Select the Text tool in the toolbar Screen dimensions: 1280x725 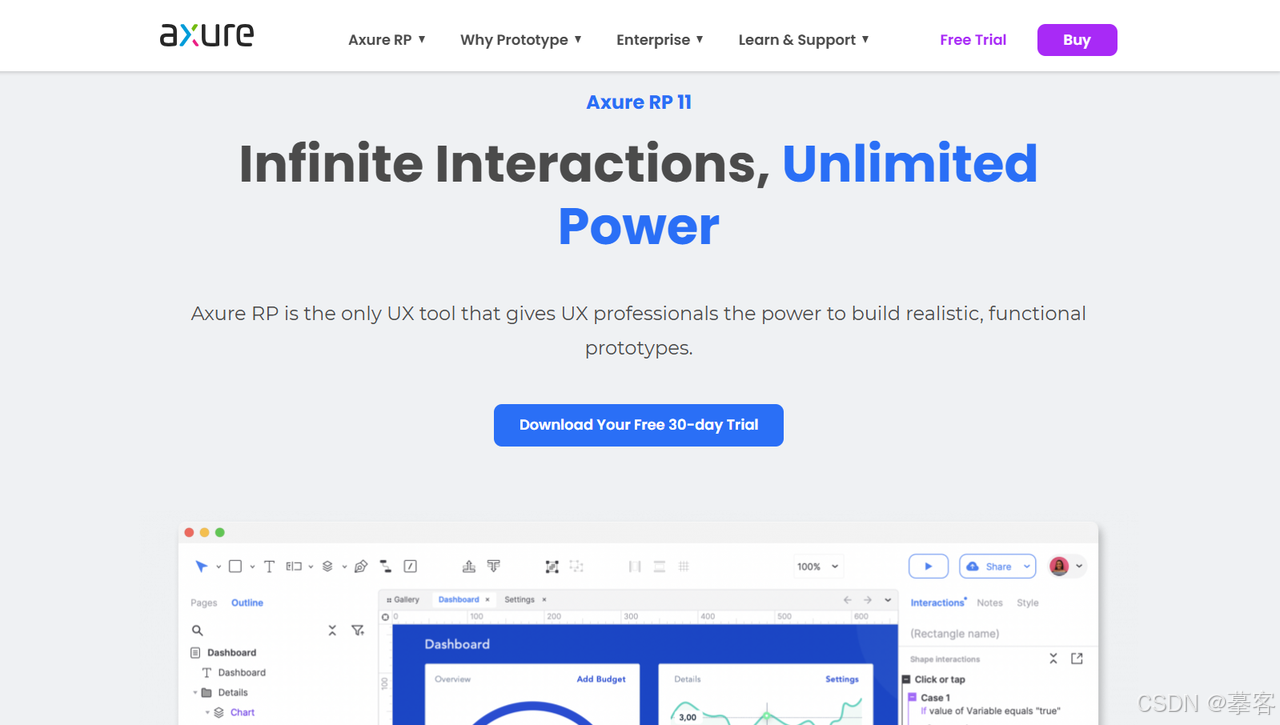[269, 566]
